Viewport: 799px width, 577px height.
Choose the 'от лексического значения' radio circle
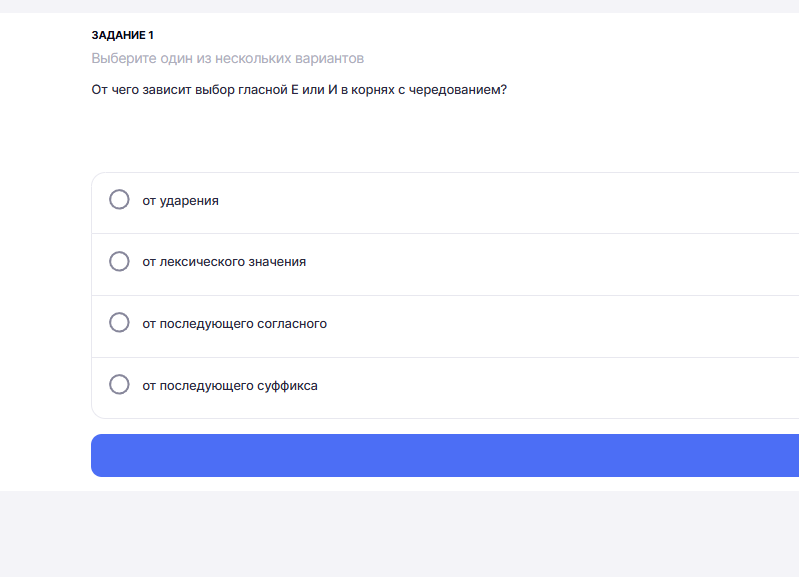click(119, 261)
